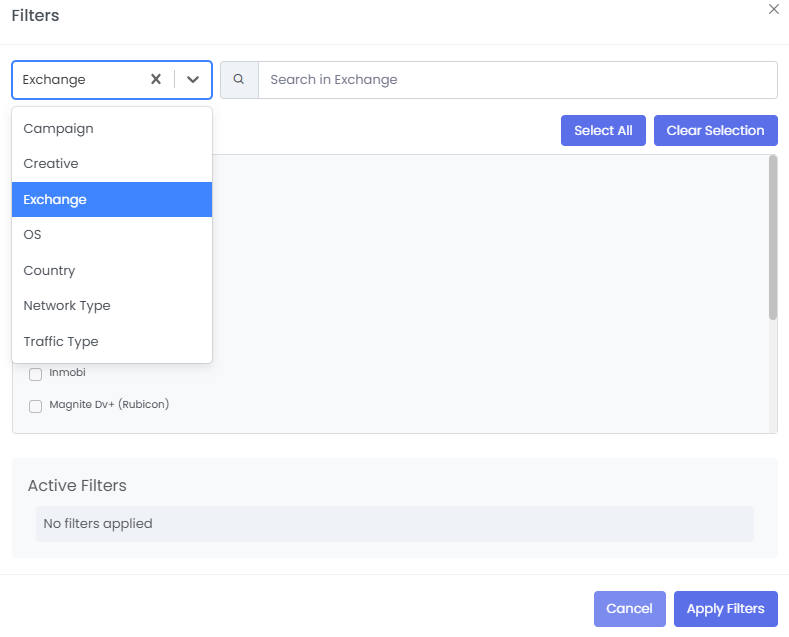Select Network Type filter option
This screenshot has width=789, height=637.
[x=67, y=306]
